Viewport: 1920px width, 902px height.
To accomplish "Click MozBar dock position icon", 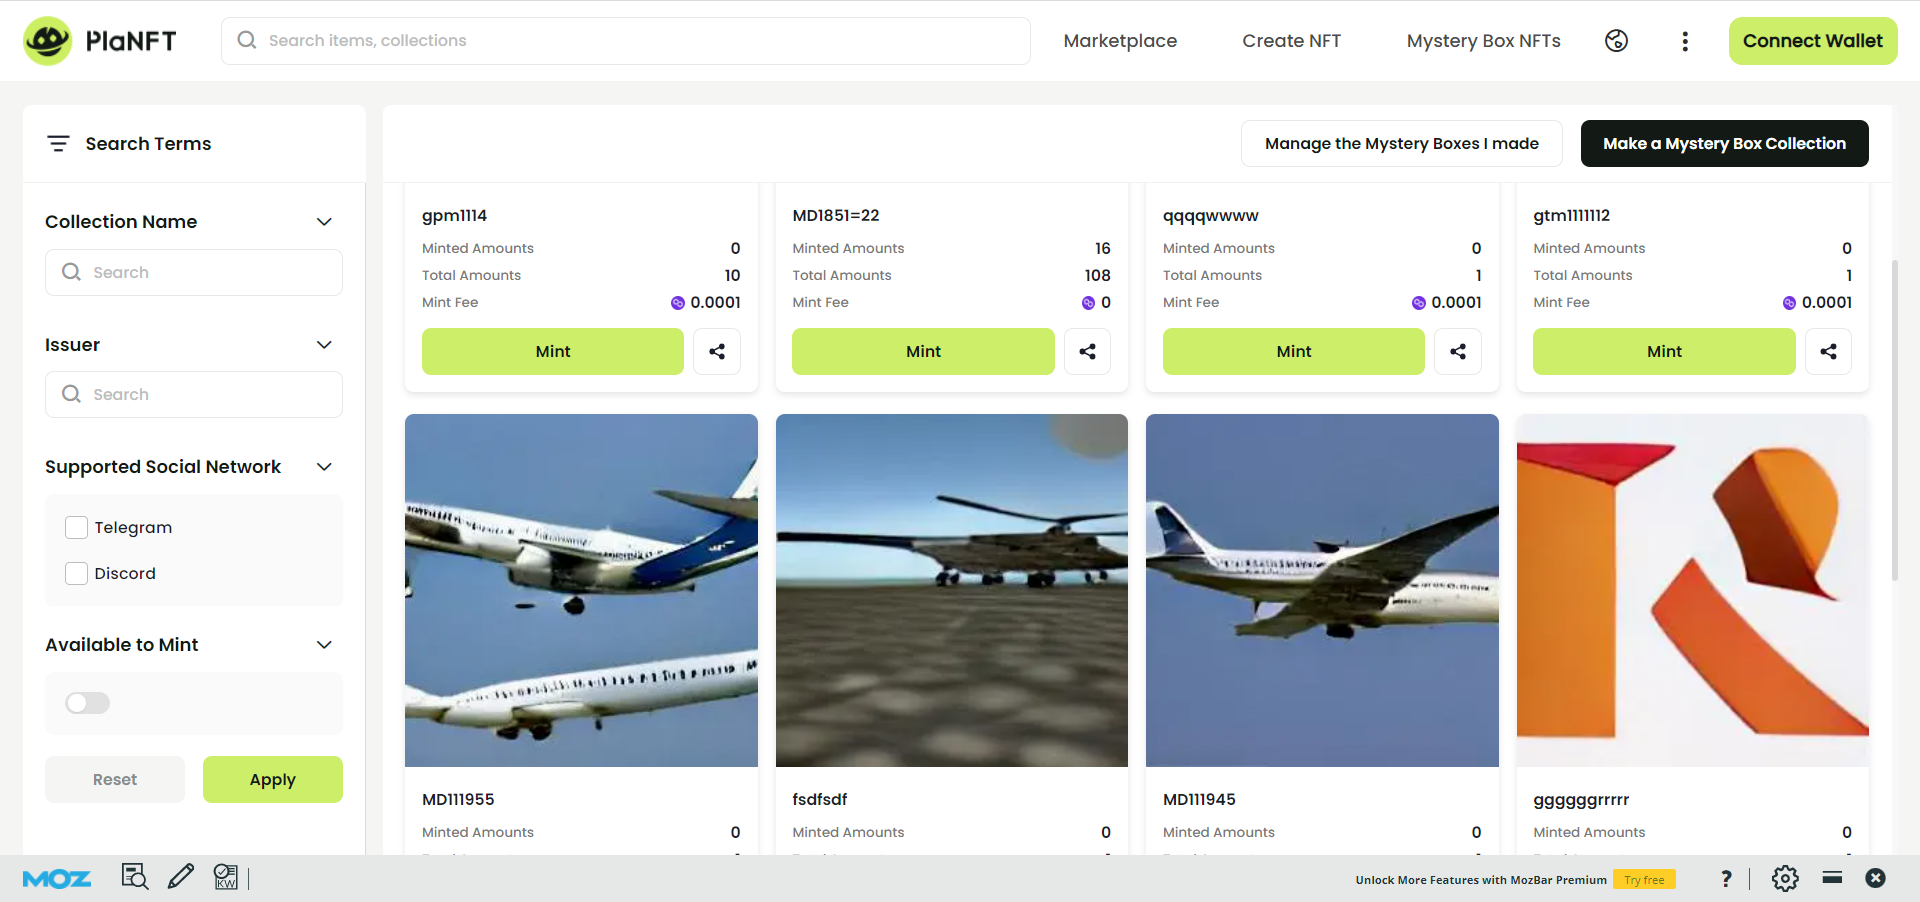I will [x=1832, y=877].
